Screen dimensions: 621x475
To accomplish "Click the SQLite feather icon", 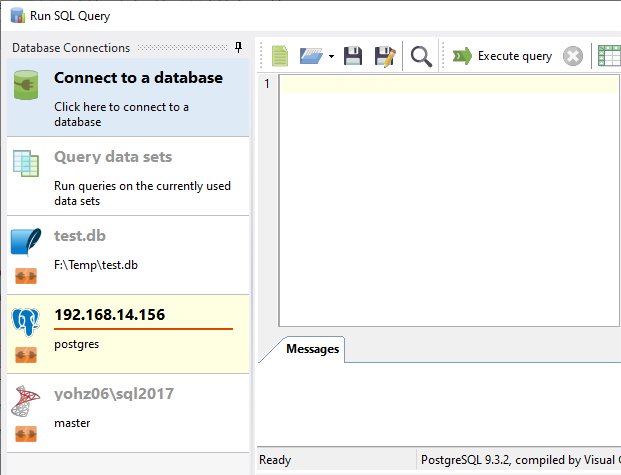I will [x=26, y=242].
